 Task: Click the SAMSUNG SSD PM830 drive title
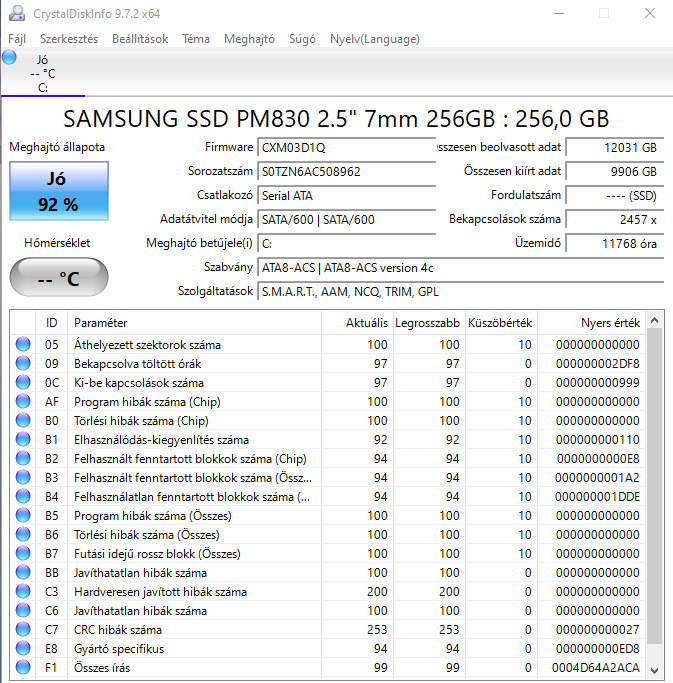(336, 118)
